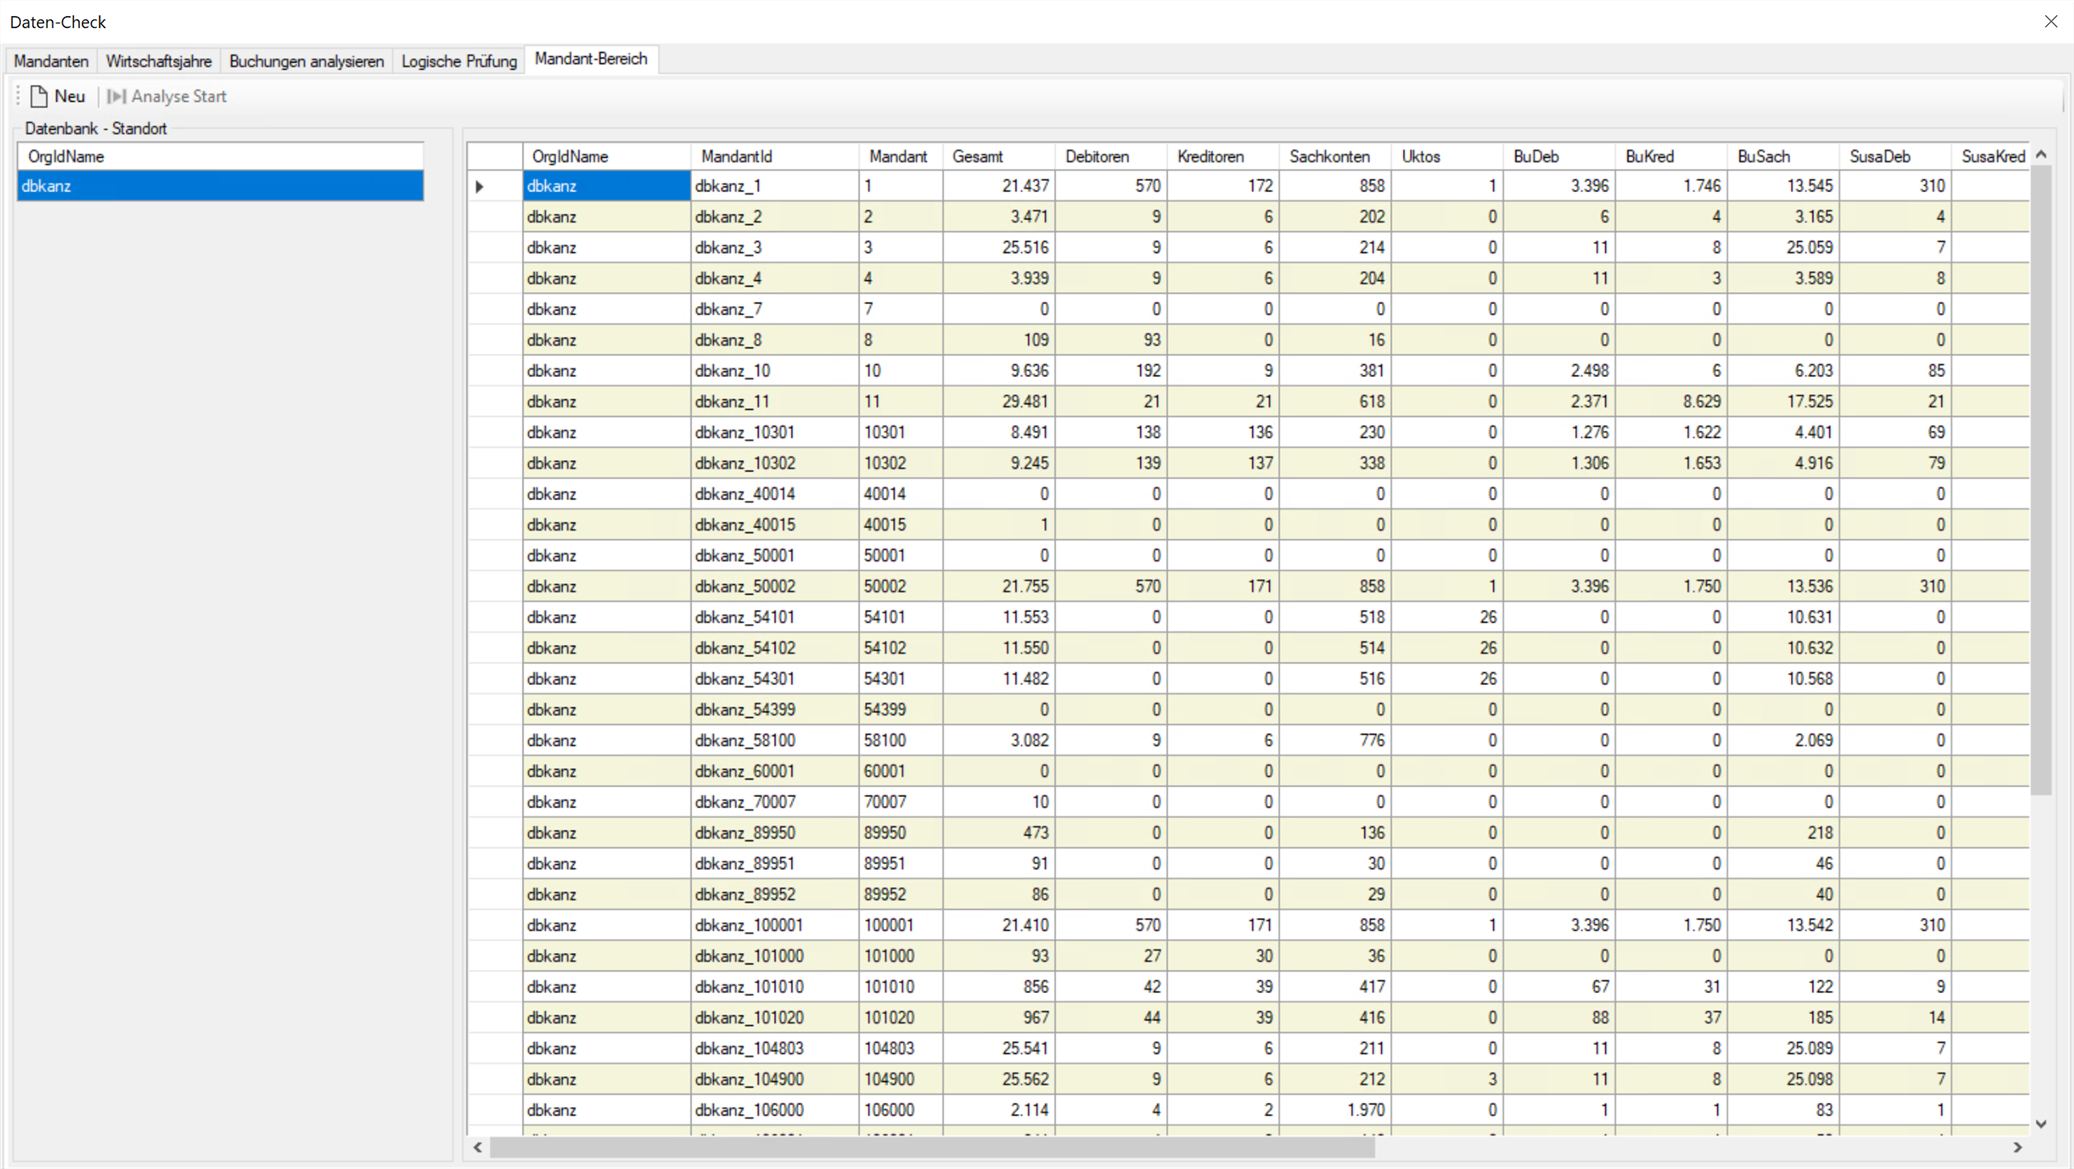This screenshot has width=2074, height=1169.
Task: Switch to the Logische Prüfung tab
Action: click(x=459, y=61)
